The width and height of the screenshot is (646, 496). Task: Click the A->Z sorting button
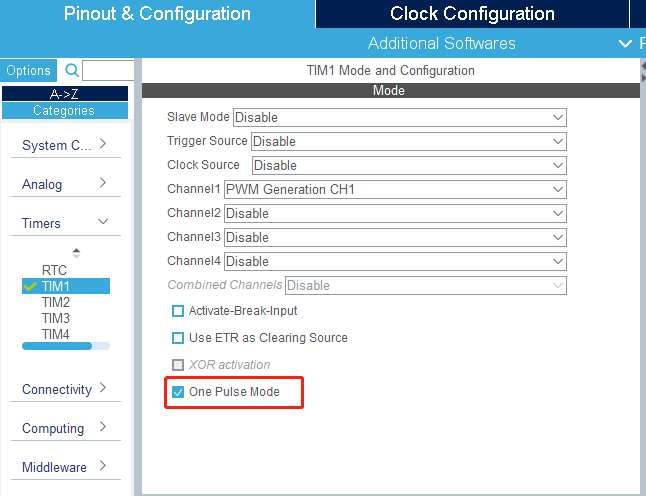[x=64, y=93]
